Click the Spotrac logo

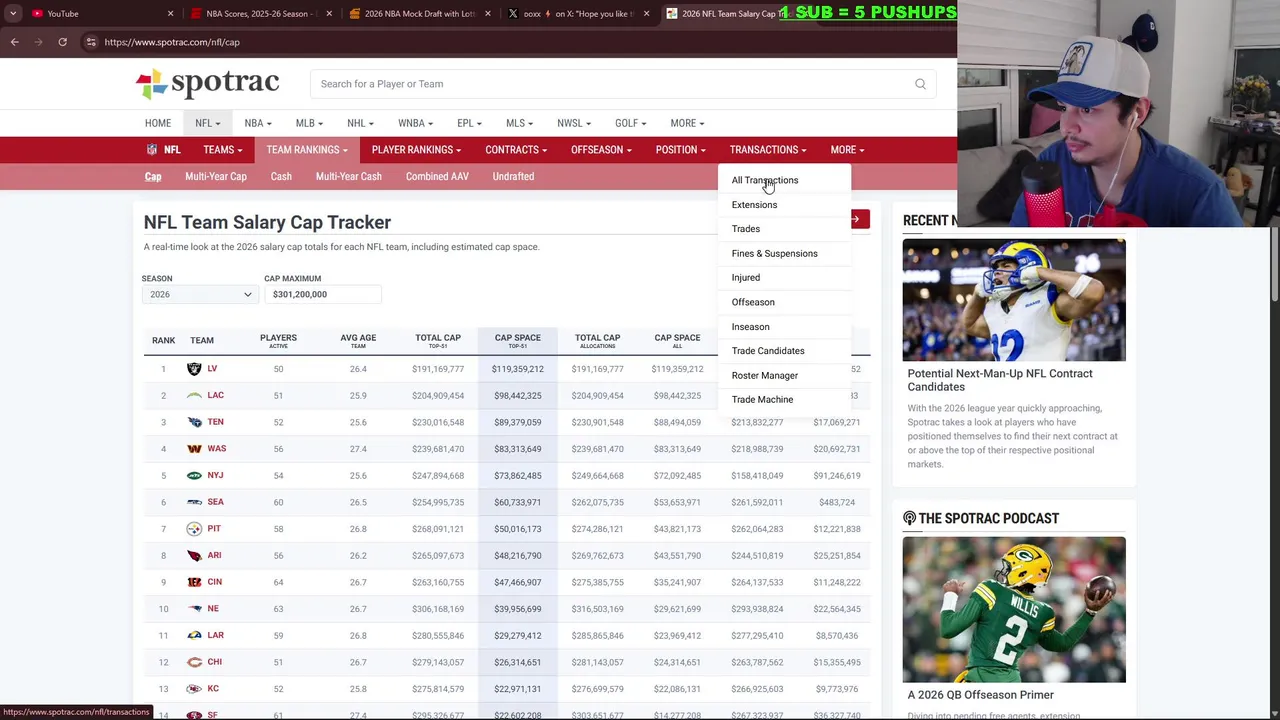click(x=207, y=83)
